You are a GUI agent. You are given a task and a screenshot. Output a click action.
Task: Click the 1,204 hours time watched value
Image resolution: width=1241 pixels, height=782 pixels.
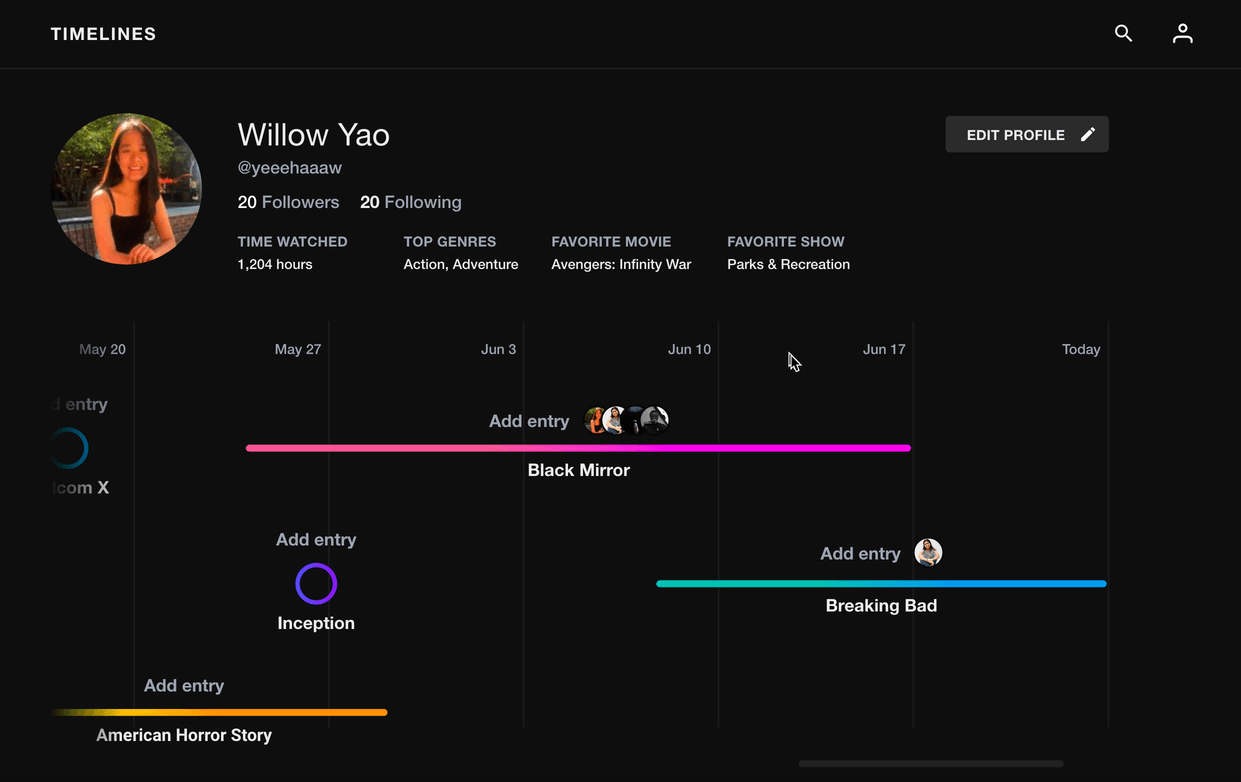point(275,265)
